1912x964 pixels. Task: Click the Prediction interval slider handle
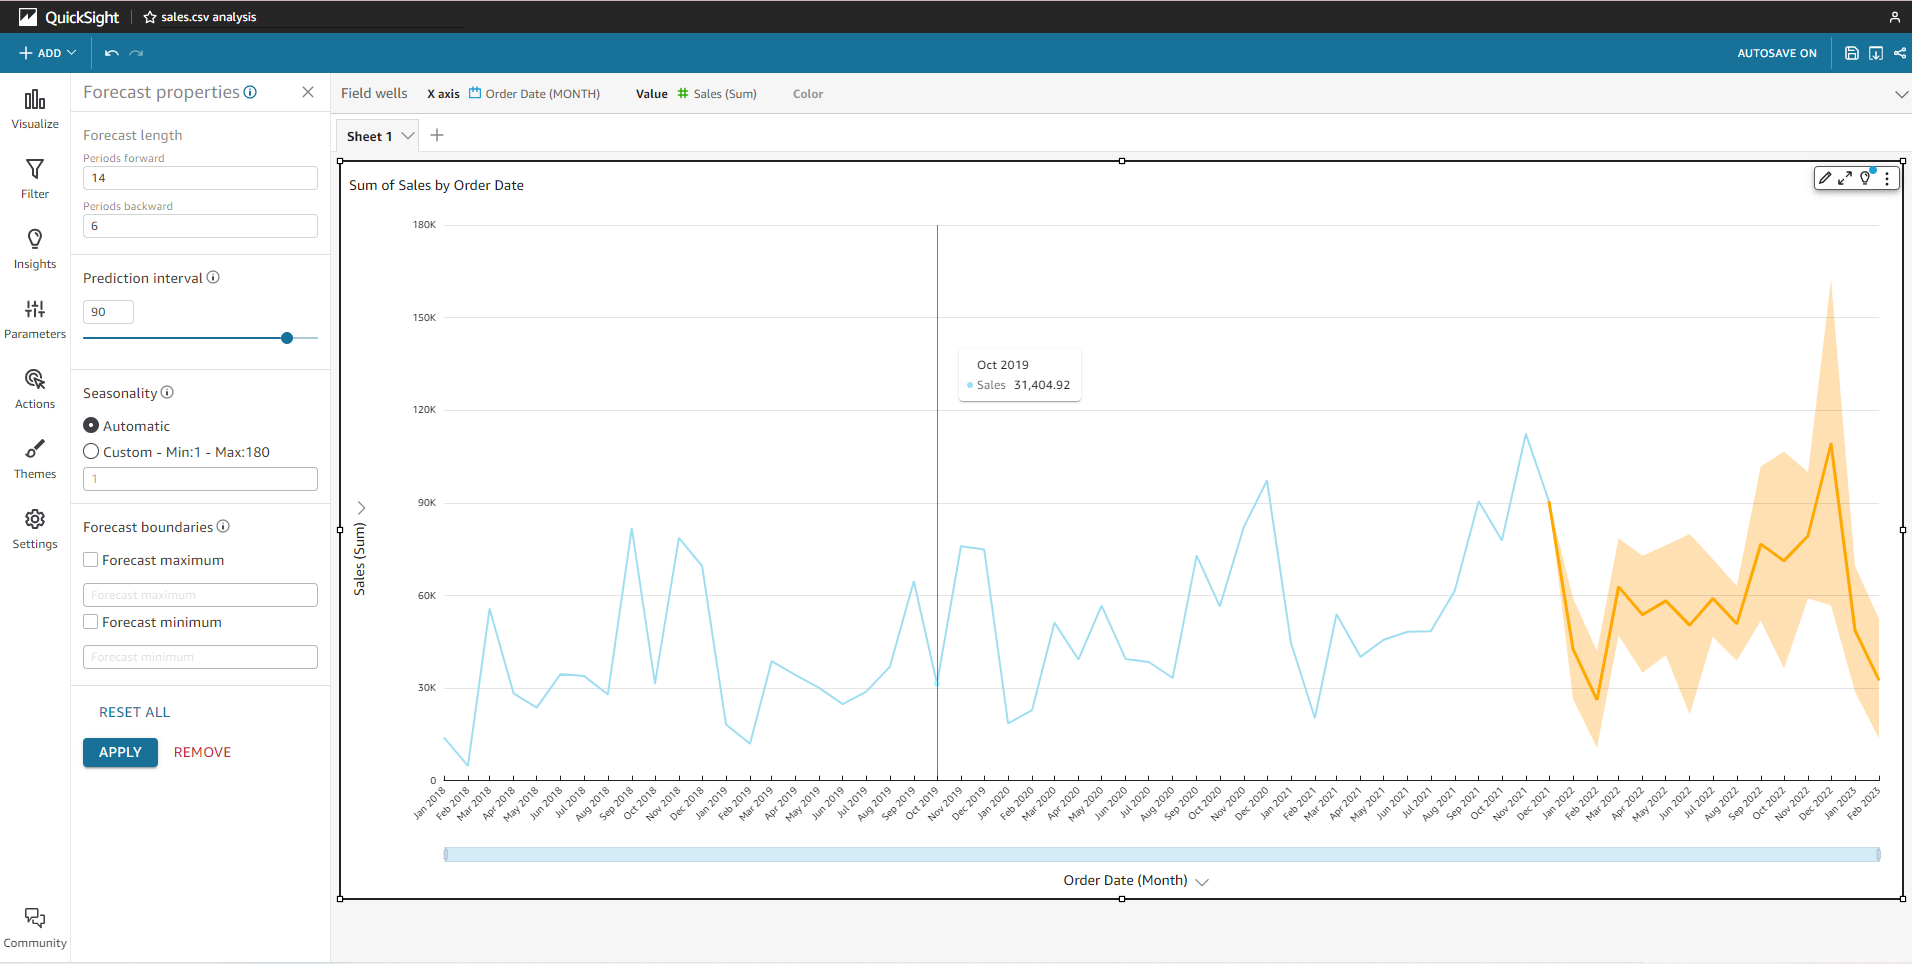click(287, 338)
